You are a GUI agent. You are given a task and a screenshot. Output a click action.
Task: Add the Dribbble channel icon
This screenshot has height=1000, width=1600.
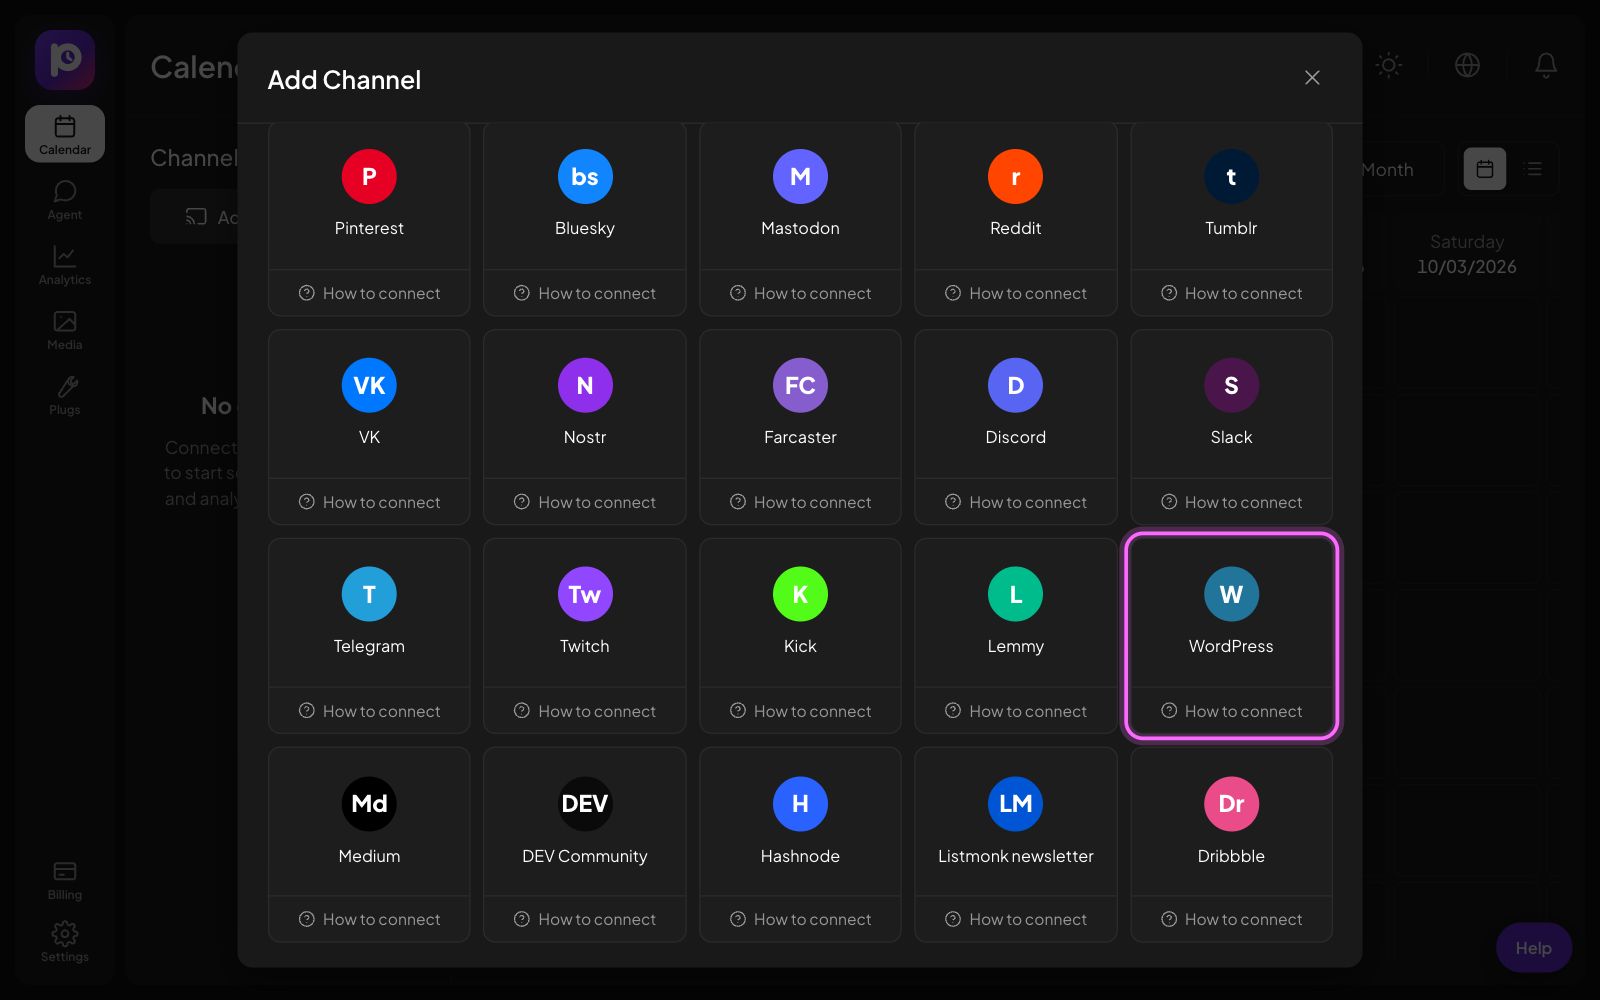1231,804
